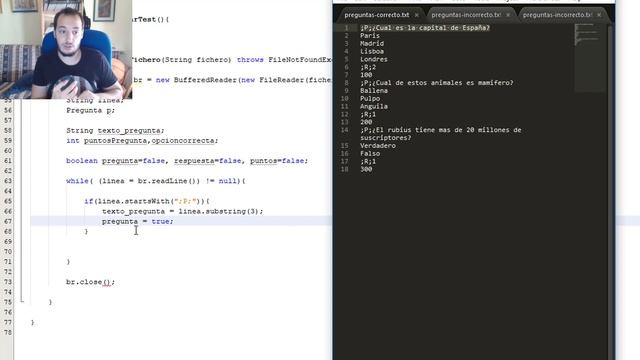
Task: Click 'linea.substring(3)' on line 66
Action: (218, 211)
